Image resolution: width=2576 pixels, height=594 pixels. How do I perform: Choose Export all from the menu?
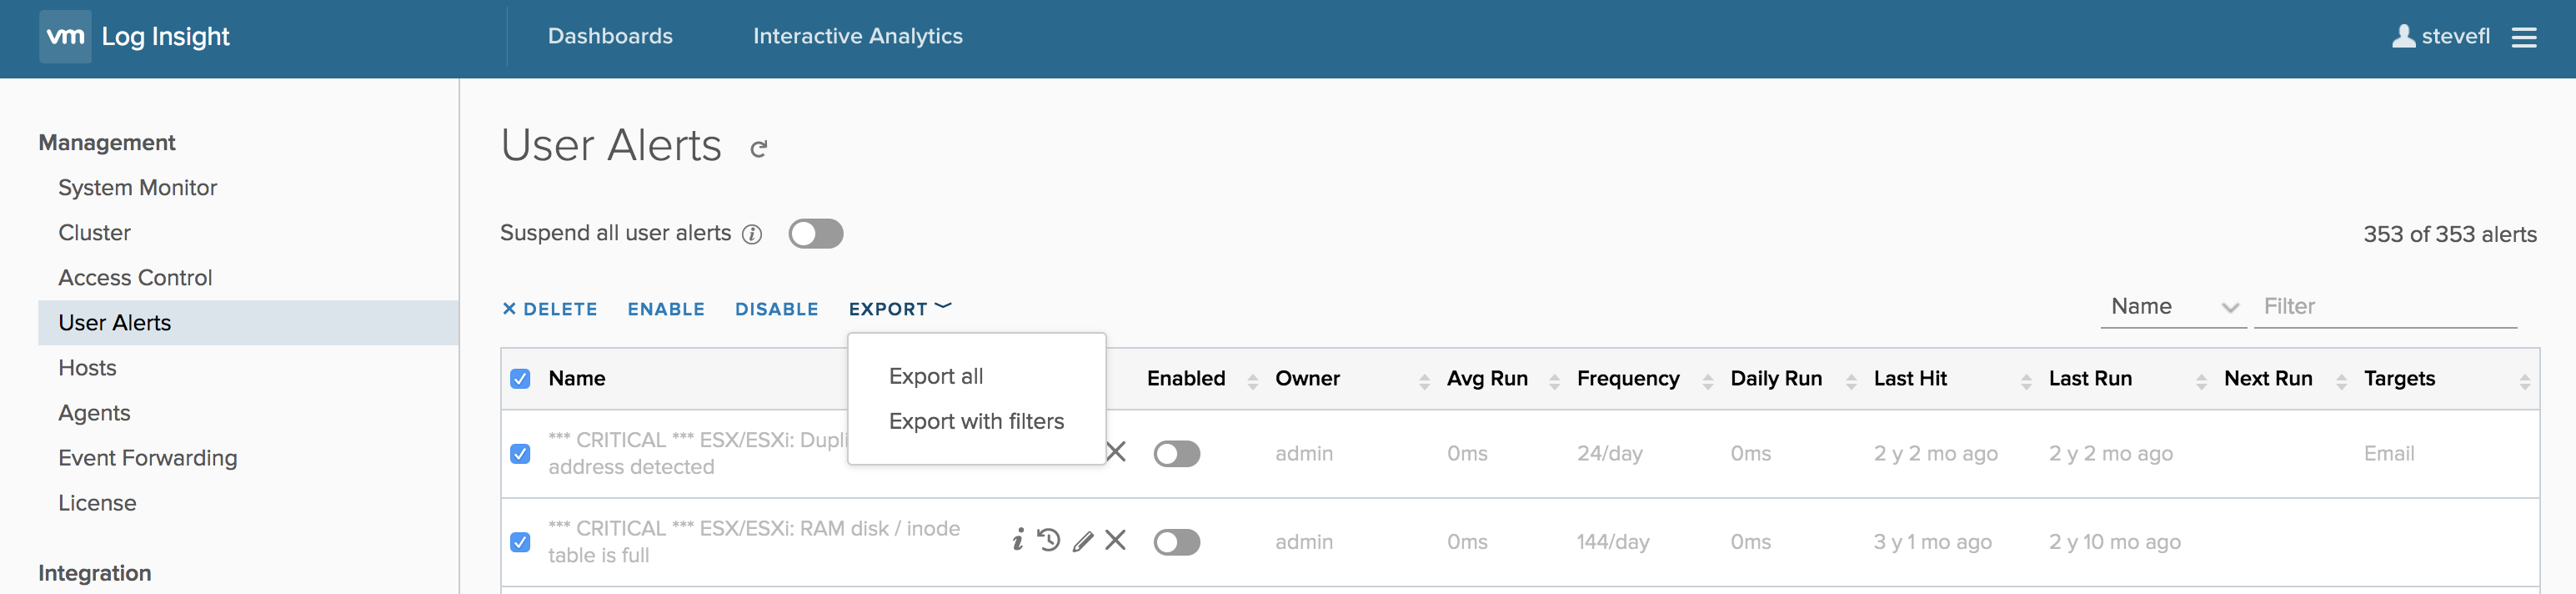point(935,376)
